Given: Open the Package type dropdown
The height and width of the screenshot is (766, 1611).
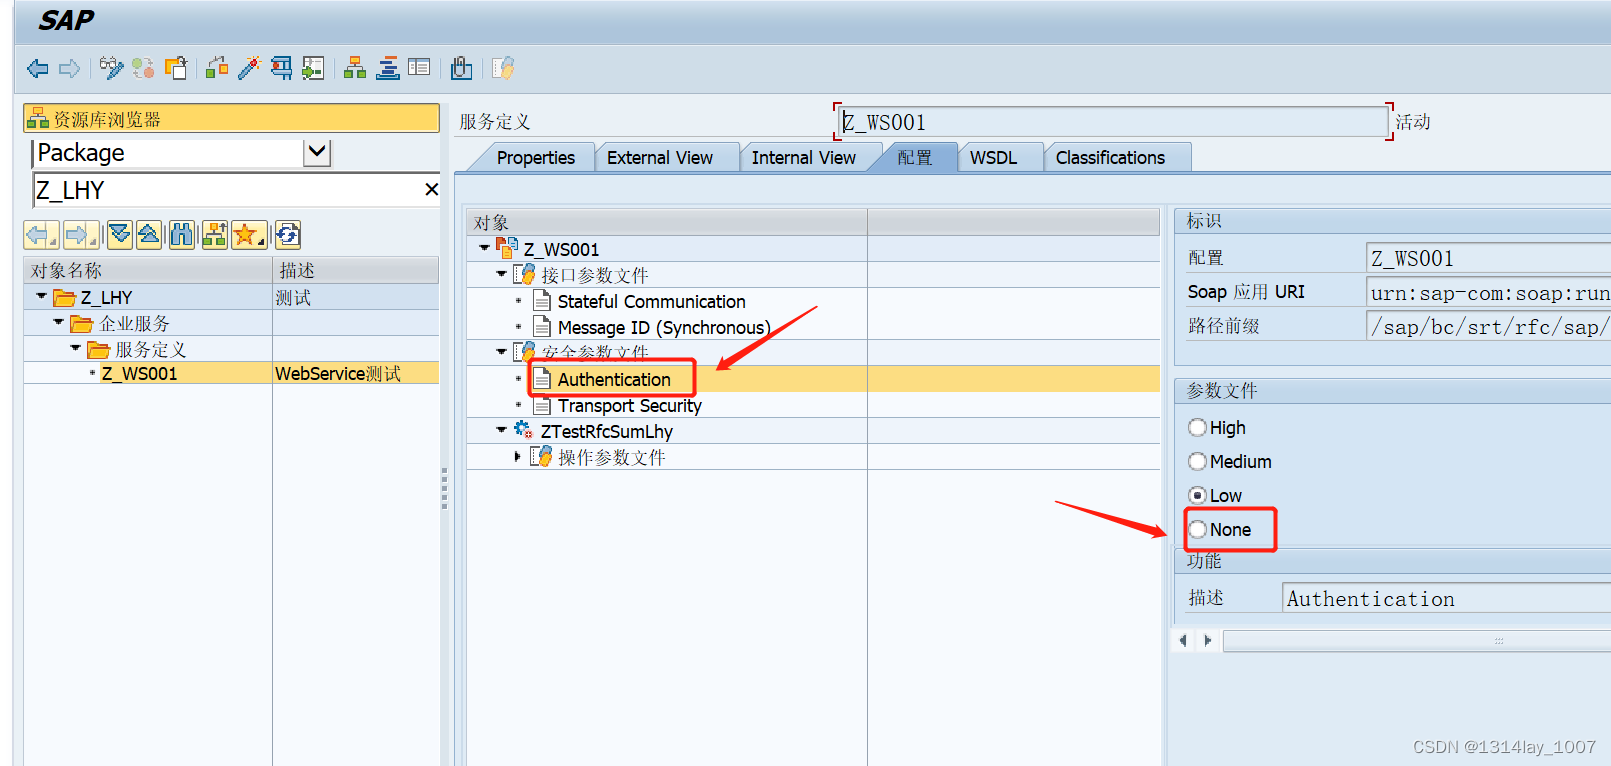Looking at the screenshot, I should pos(317,153).
